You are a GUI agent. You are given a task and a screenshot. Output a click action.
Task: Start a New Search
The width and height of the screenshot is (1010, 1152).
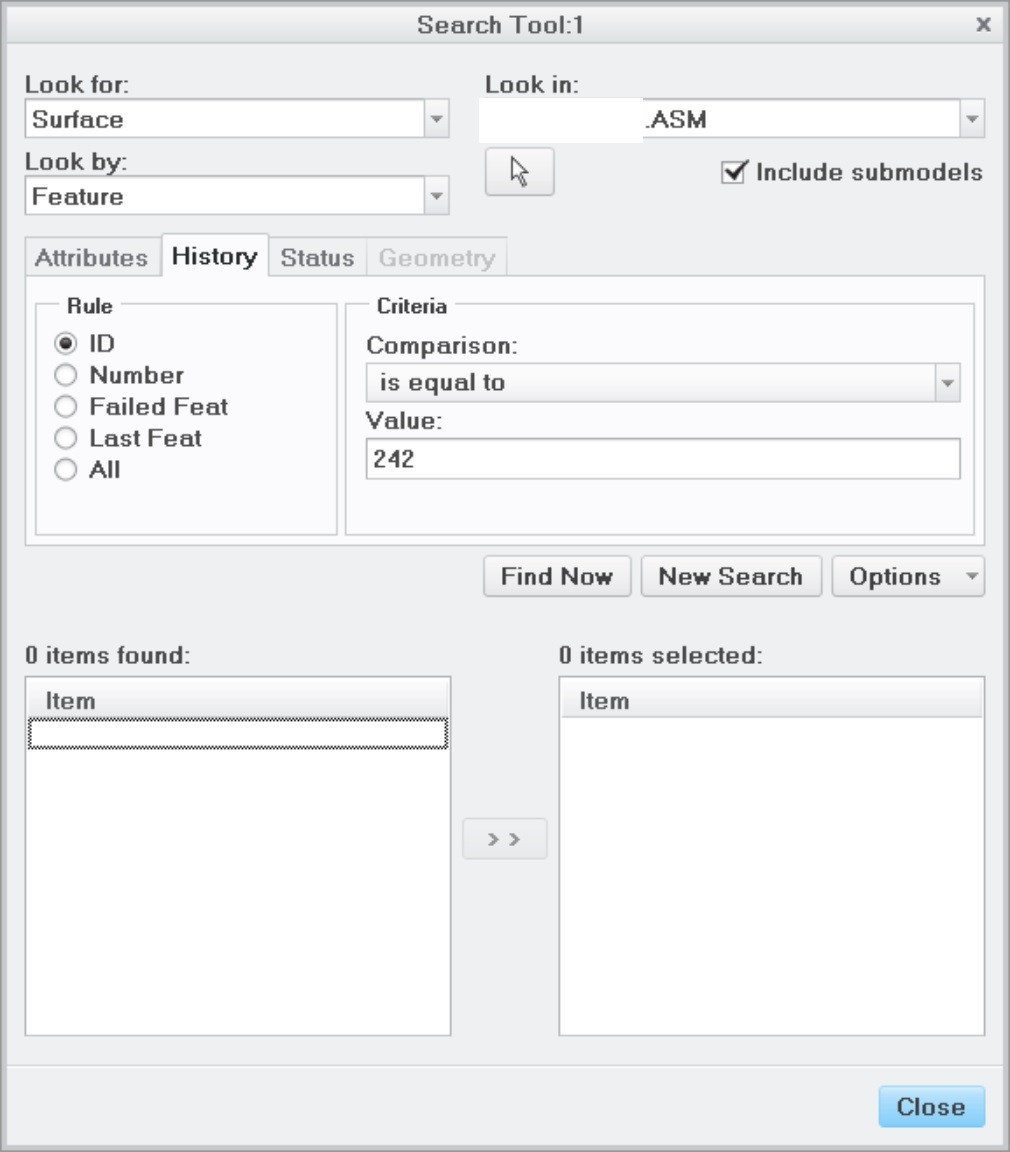click(x=732, y=576)
